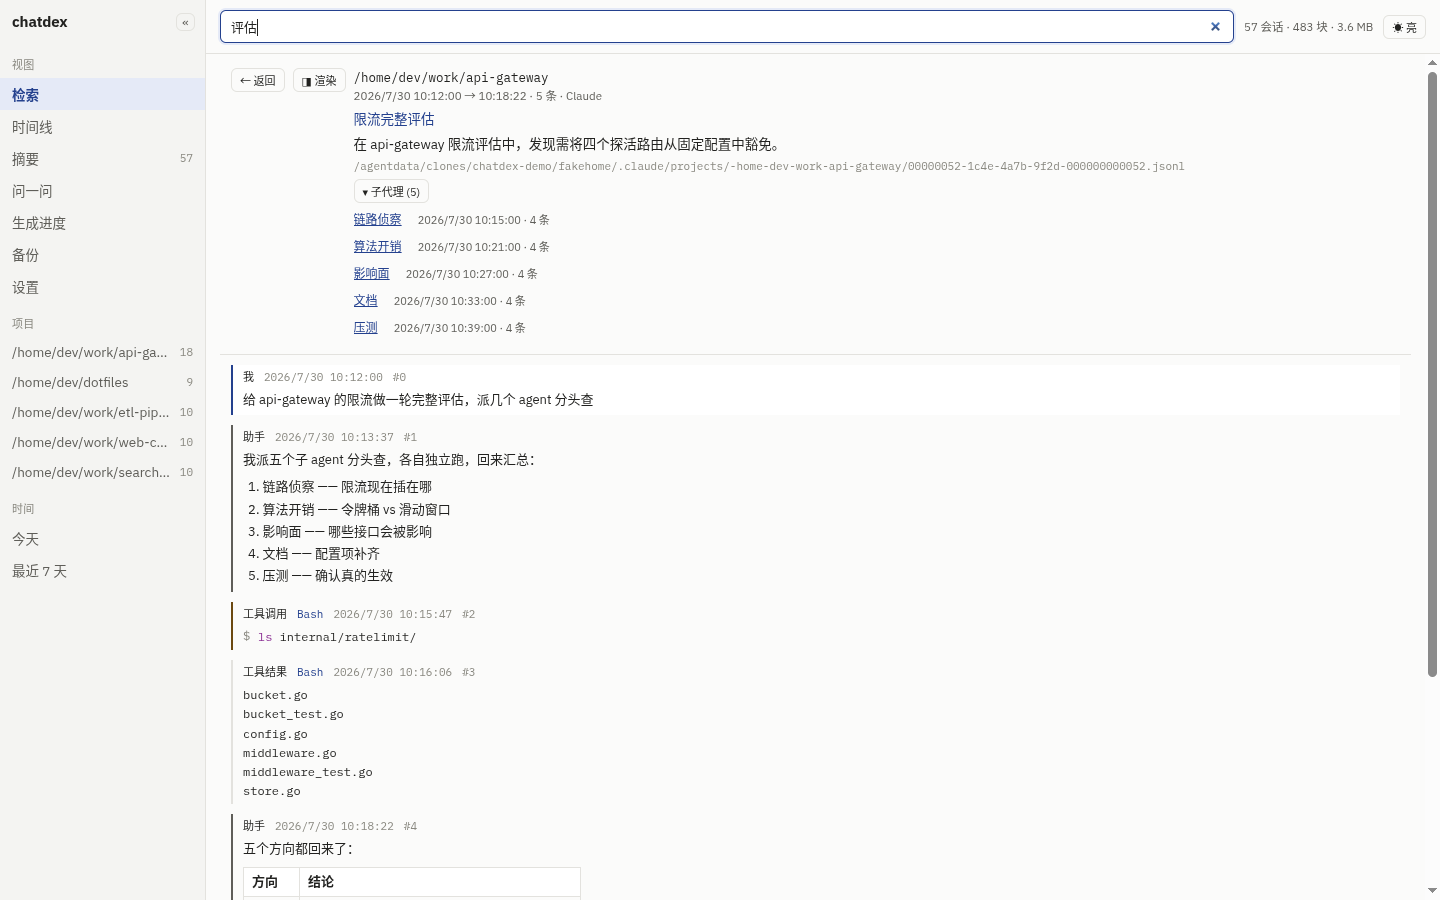Open the 限流完整评估 session title

tap(394, 119)
